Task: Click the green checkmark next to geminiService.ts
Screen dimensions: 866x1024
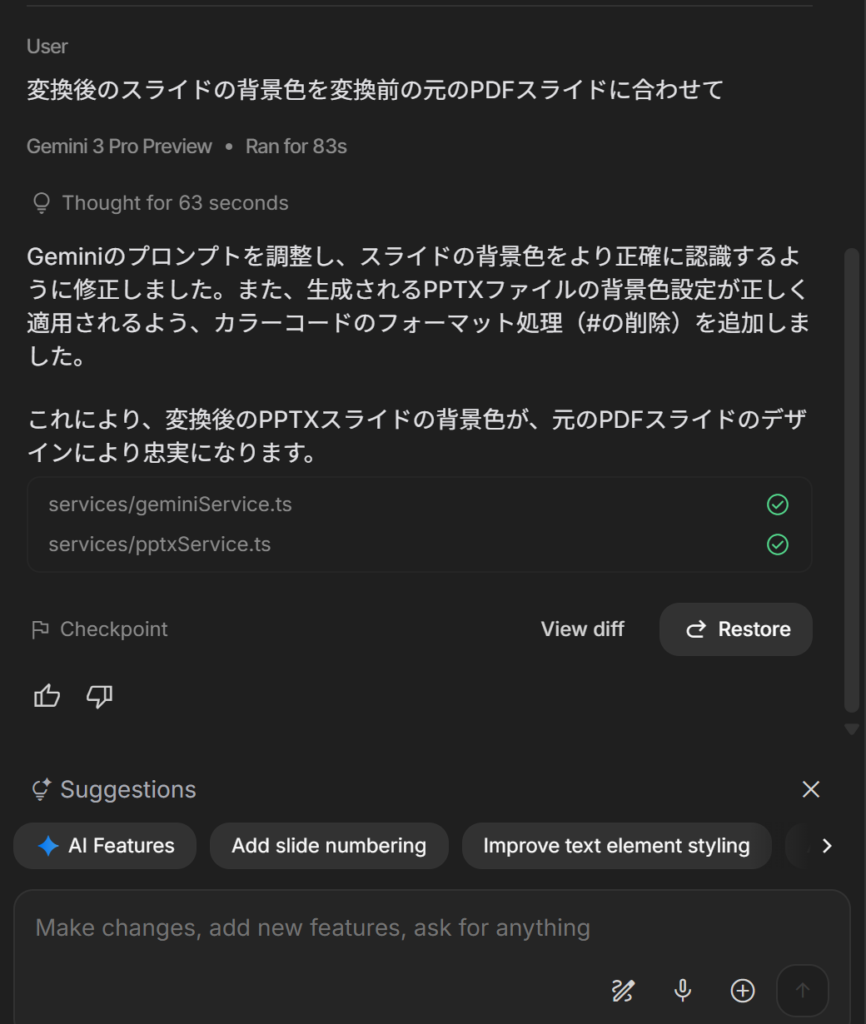Action: pyautogui.click(x=778, y=505)
